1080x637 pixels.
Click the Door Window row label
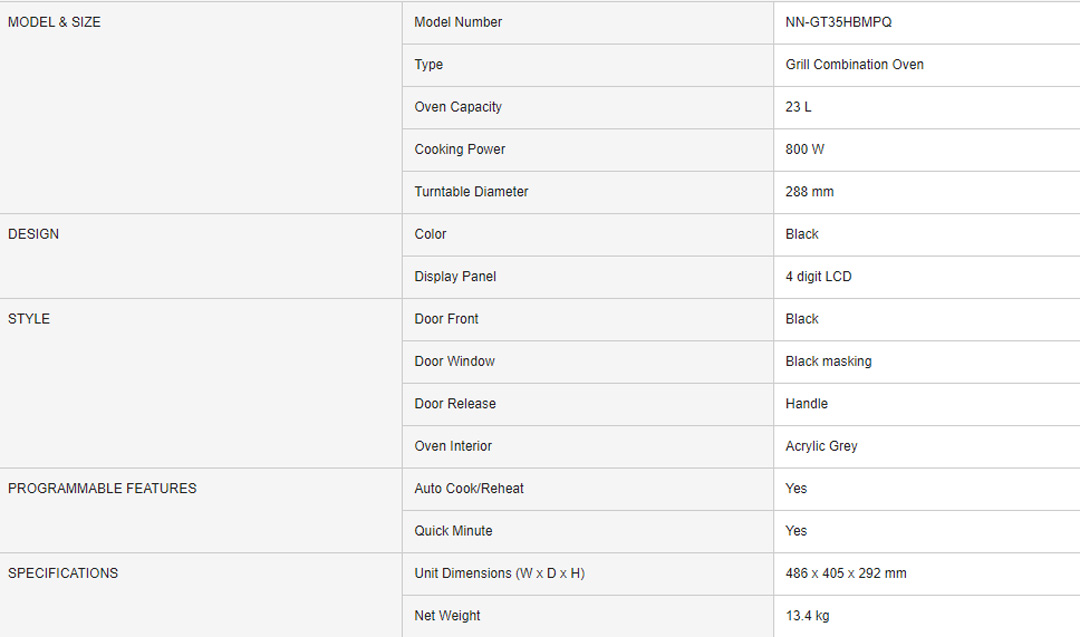click(454, 361)
